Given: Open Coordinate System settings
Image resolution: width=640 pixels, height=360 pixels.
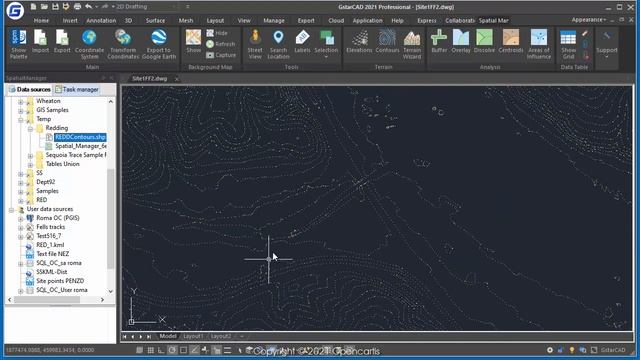Looking at the screenshot, I should click(89, 44).
